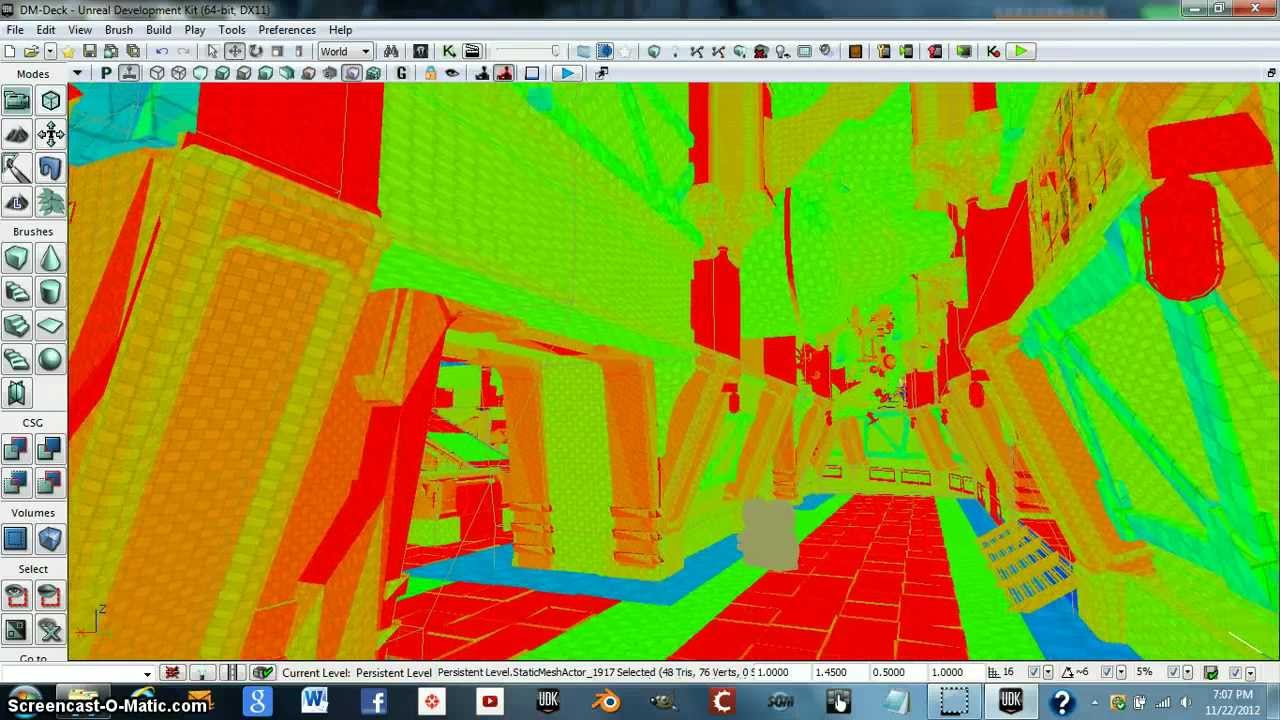Click the Open folder icon in toolbar
Viewport: 1280px width, 720px height.
(x=31, y=51)
